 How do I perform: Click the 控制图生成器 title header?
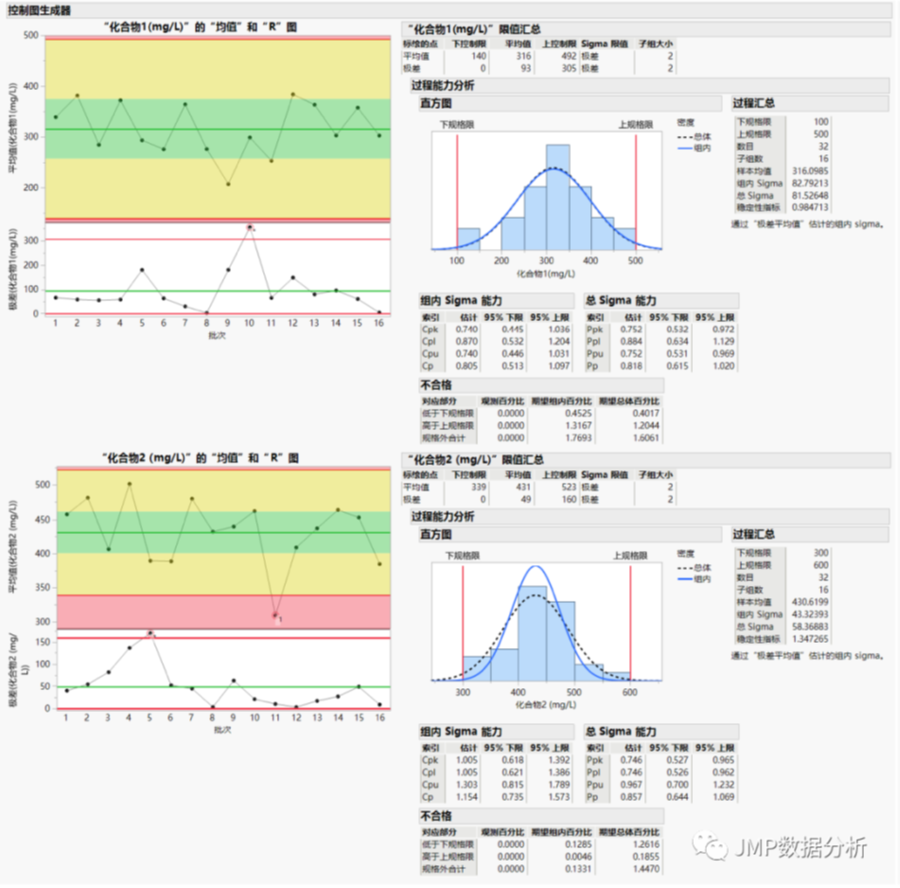click(x=40, y=10)
